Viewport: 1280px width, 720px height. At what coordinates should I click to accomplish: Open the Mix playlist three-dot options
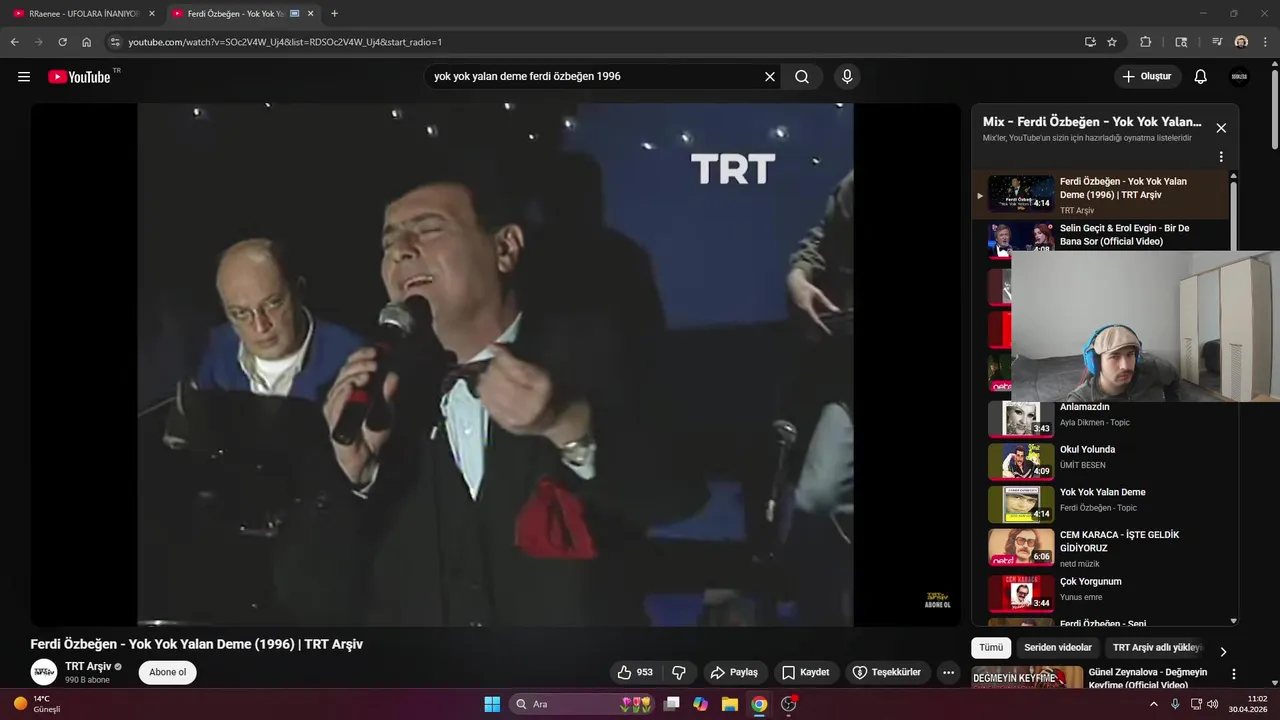pos(1221,157)
